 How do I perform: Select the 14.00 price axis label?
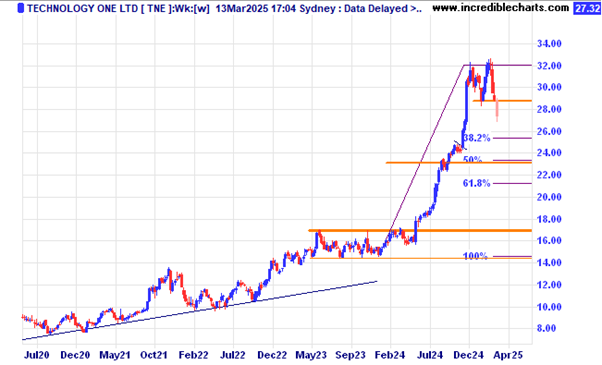549,263
